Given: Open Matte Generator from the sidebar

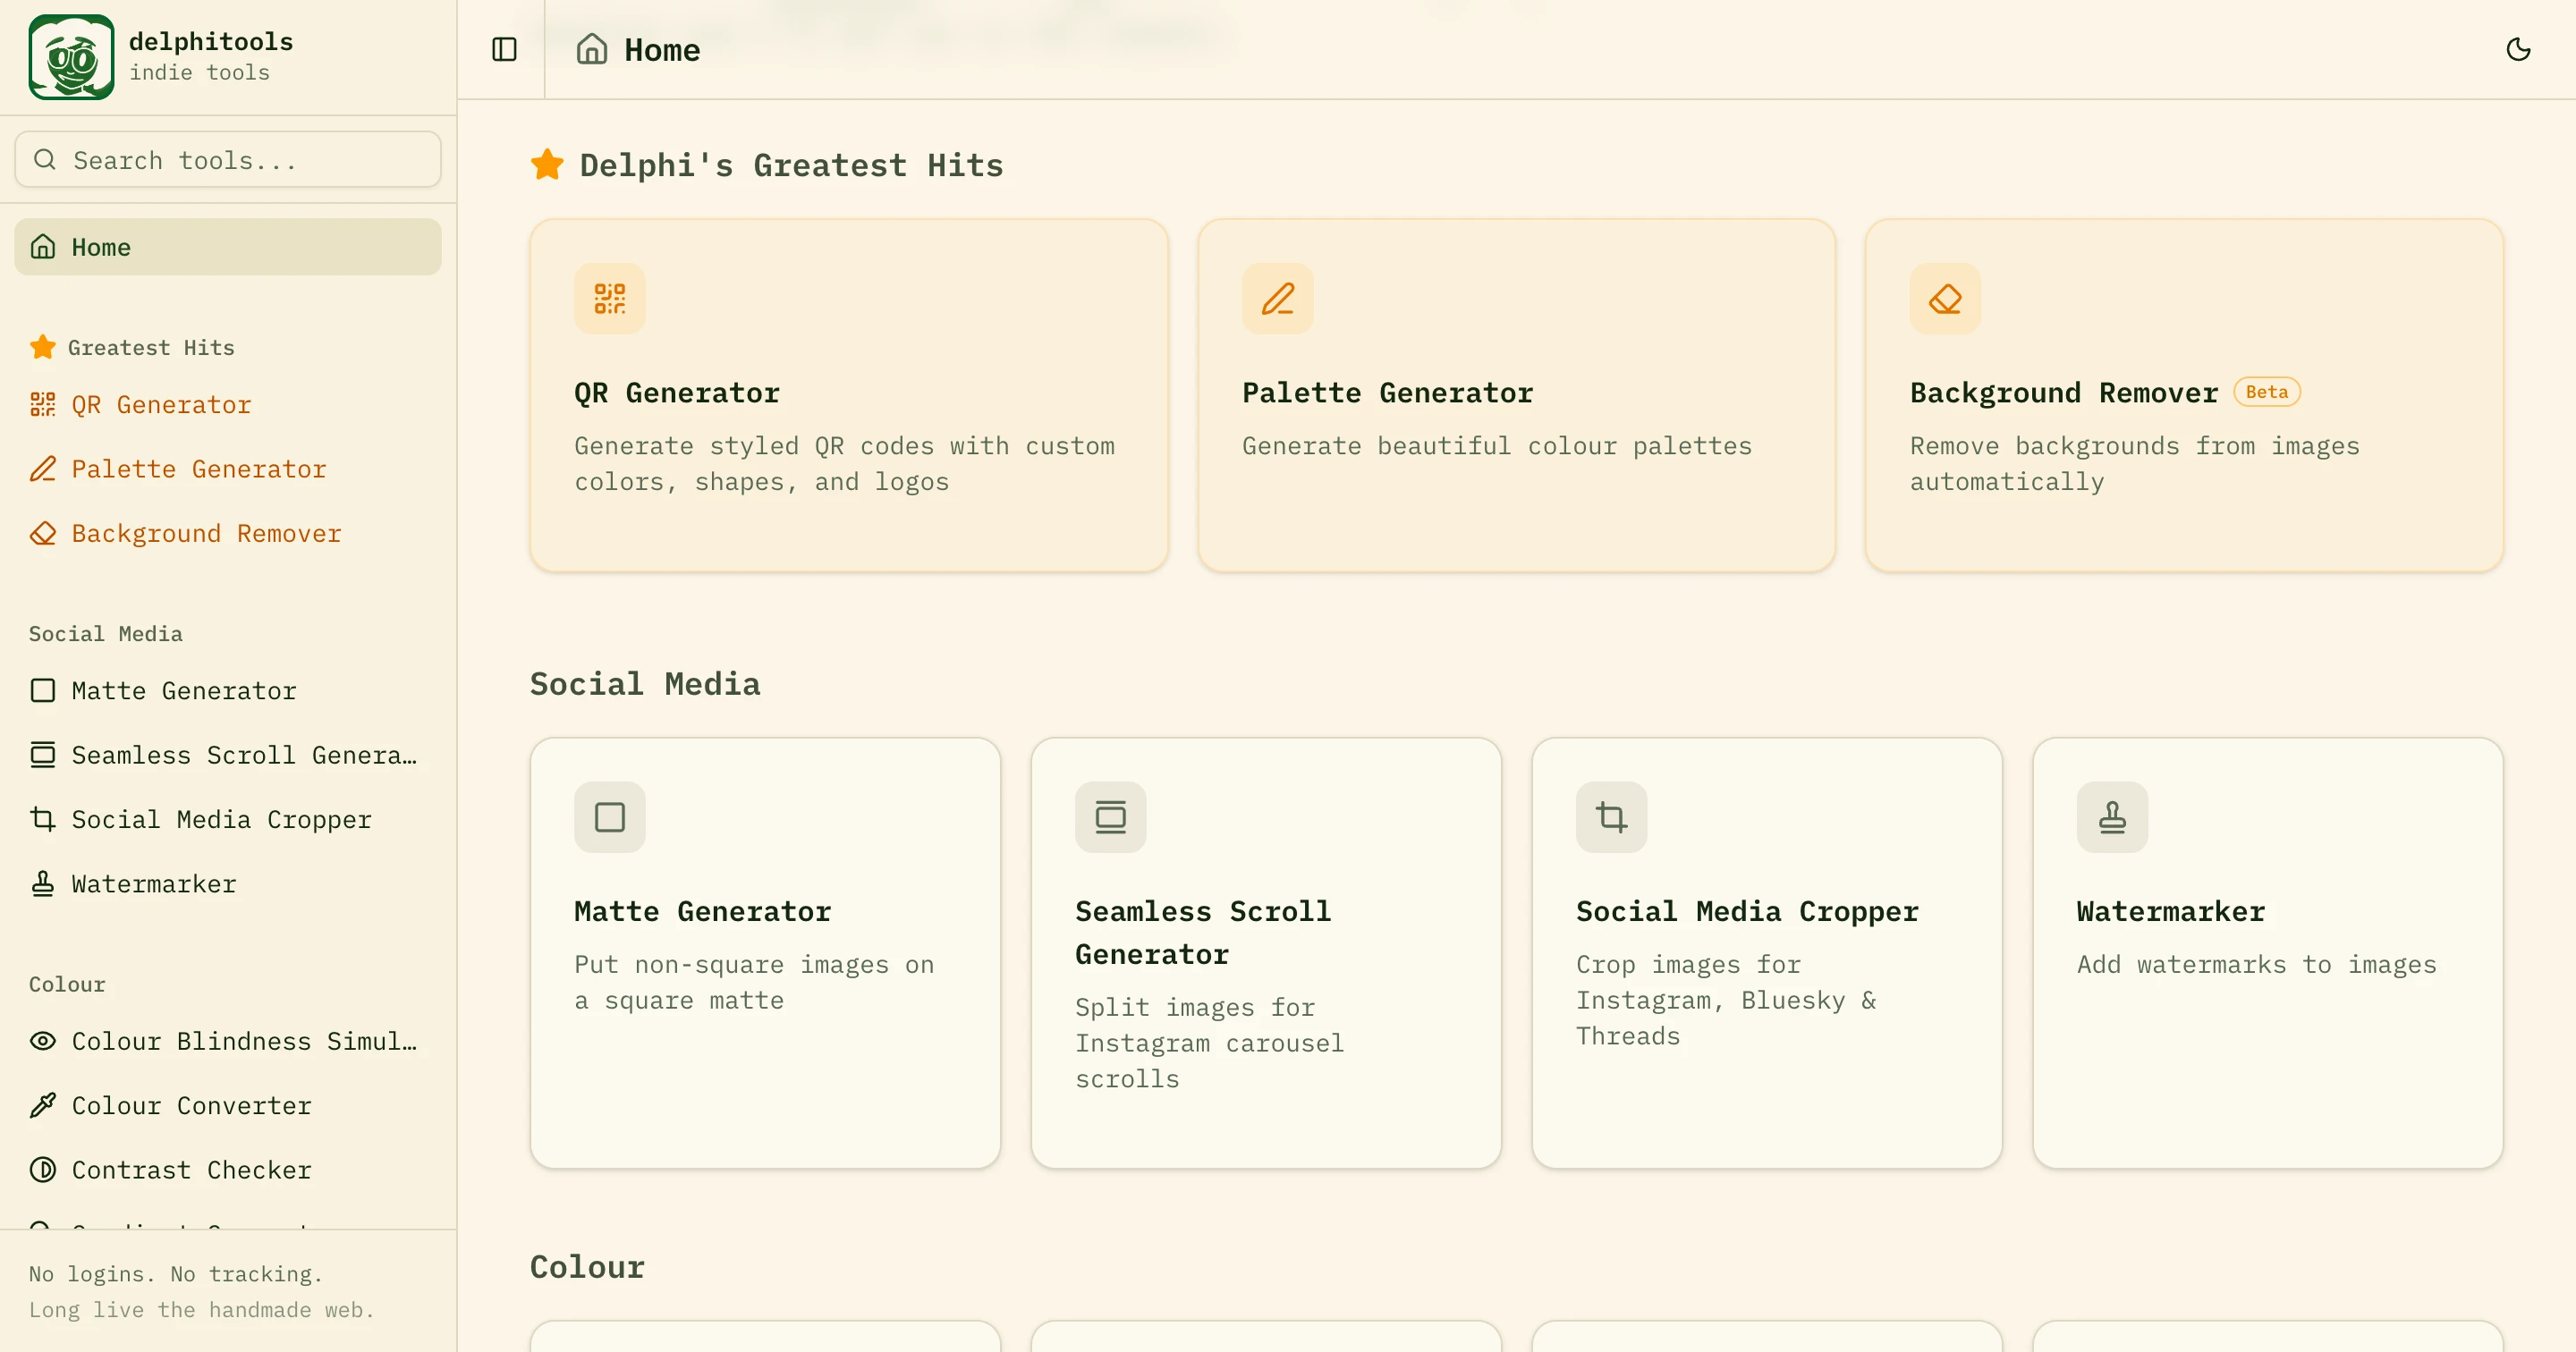Looking at the screenshot, I should tap(228, 690).
